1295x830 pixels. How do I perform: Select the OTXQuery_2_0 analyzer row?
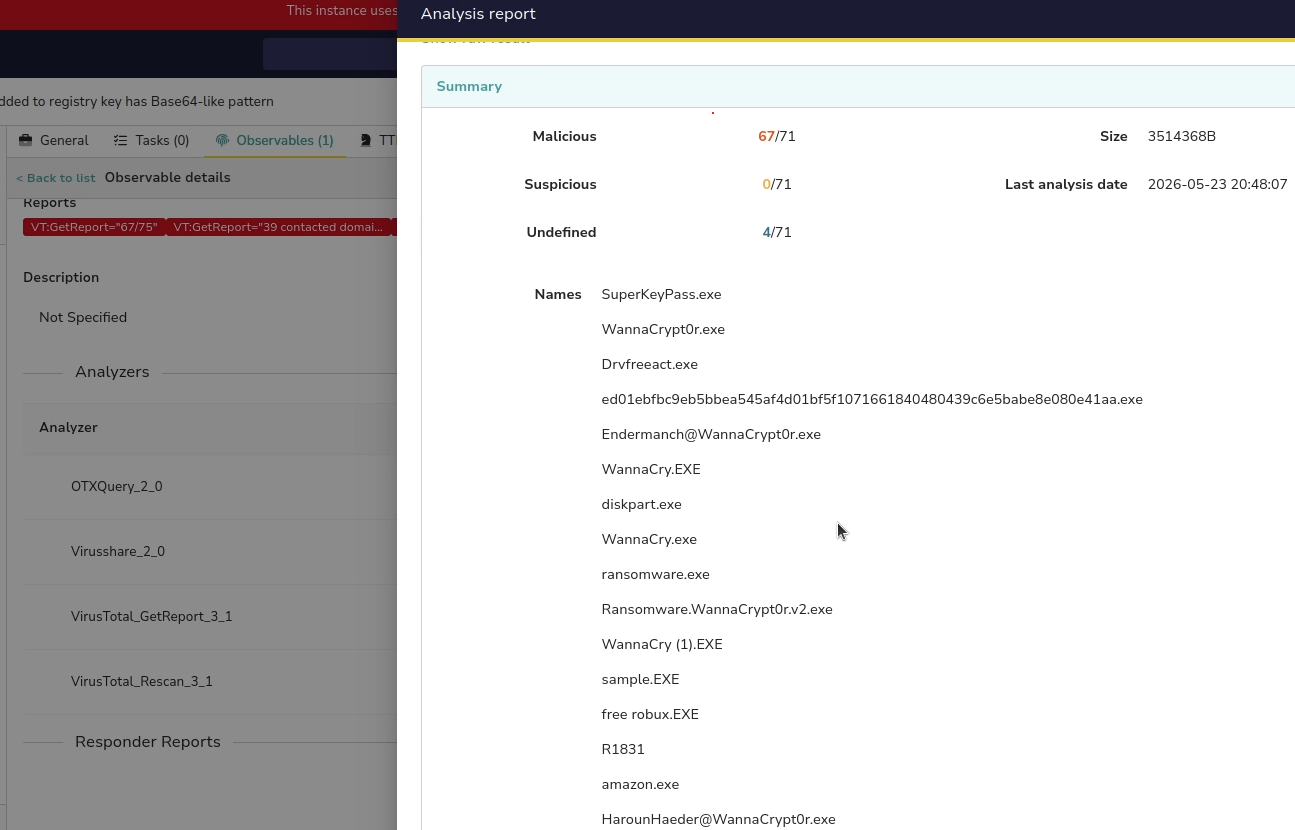pyautogui.click(x=210, y=486)
